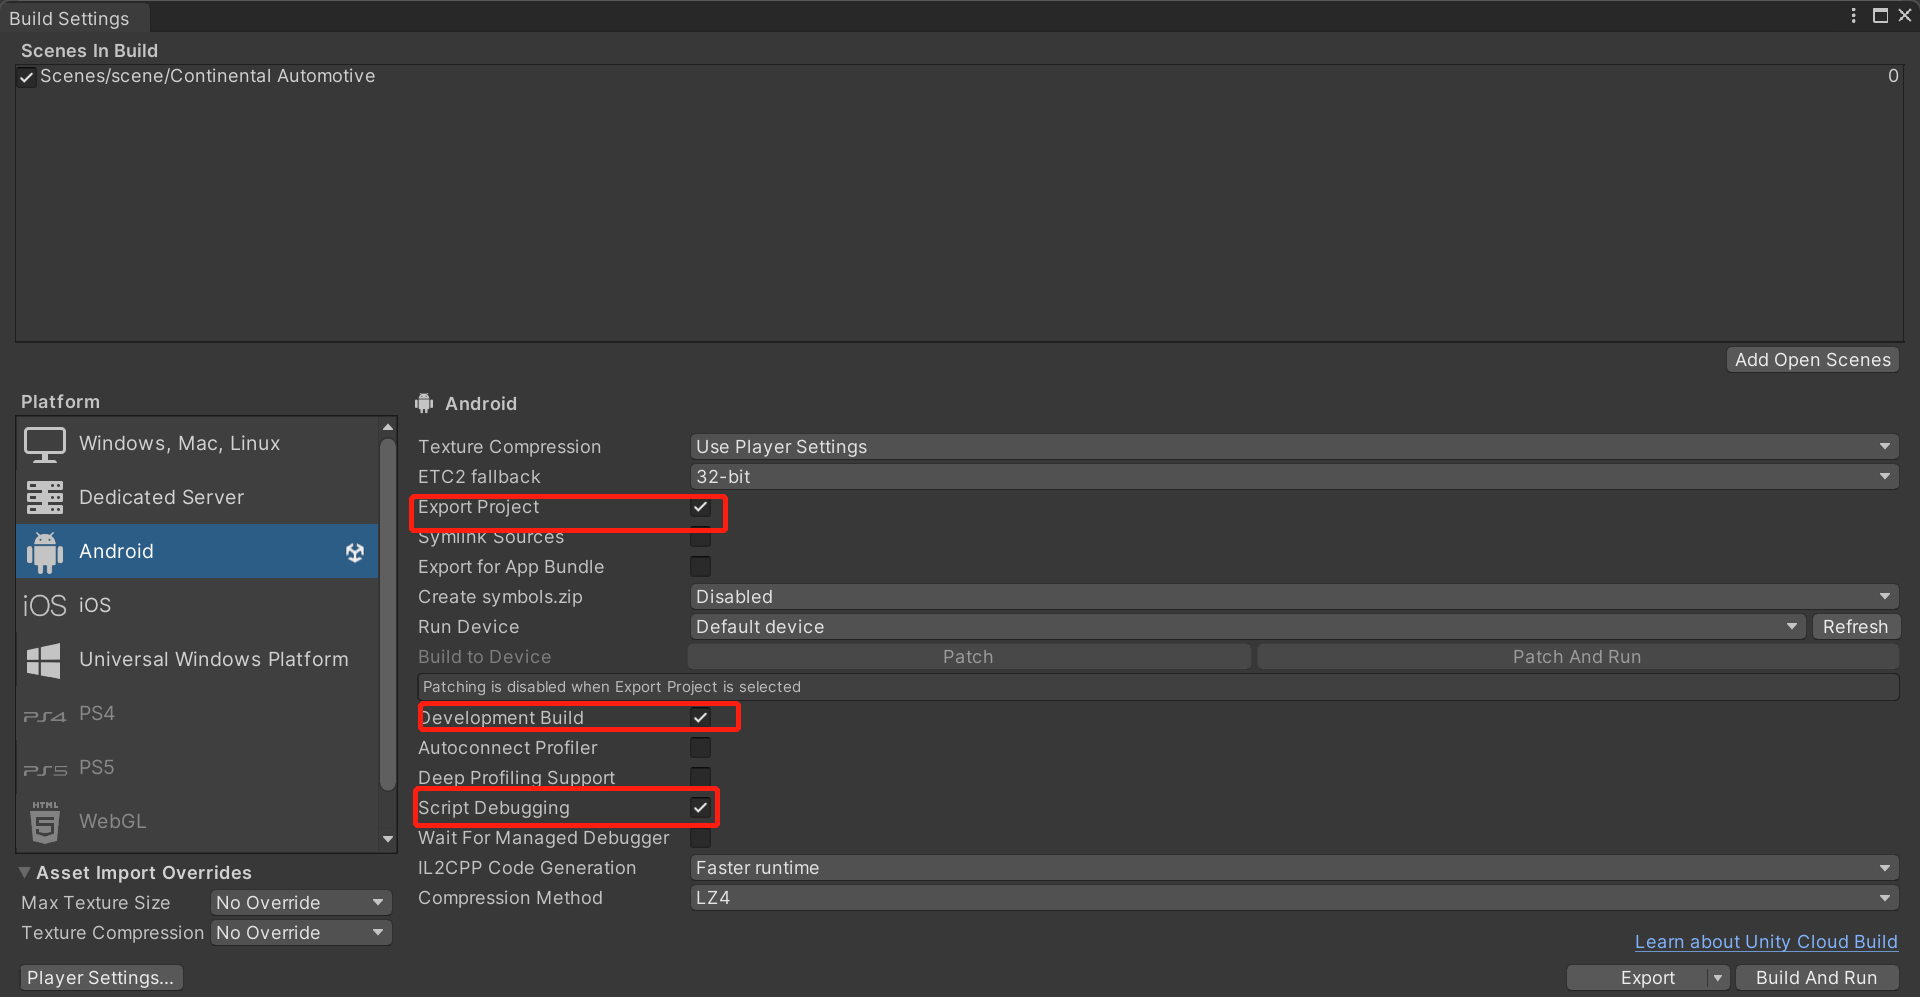Screen dimensions: 1920x997
Task: Enable Wait For Managed Debugger checkbox
Action: coord(701,838)
